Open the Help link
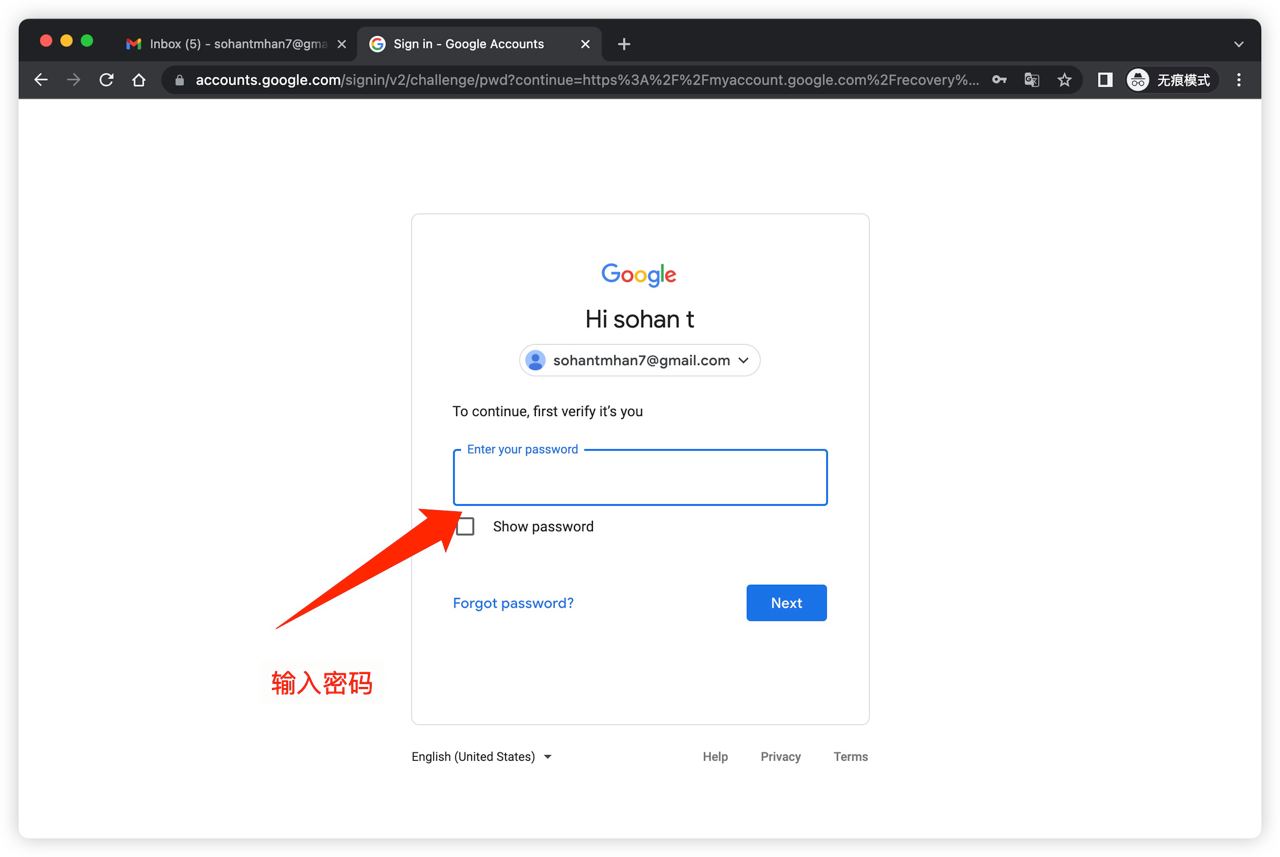Screen dimensions: 1280x857 click(715, 757)
